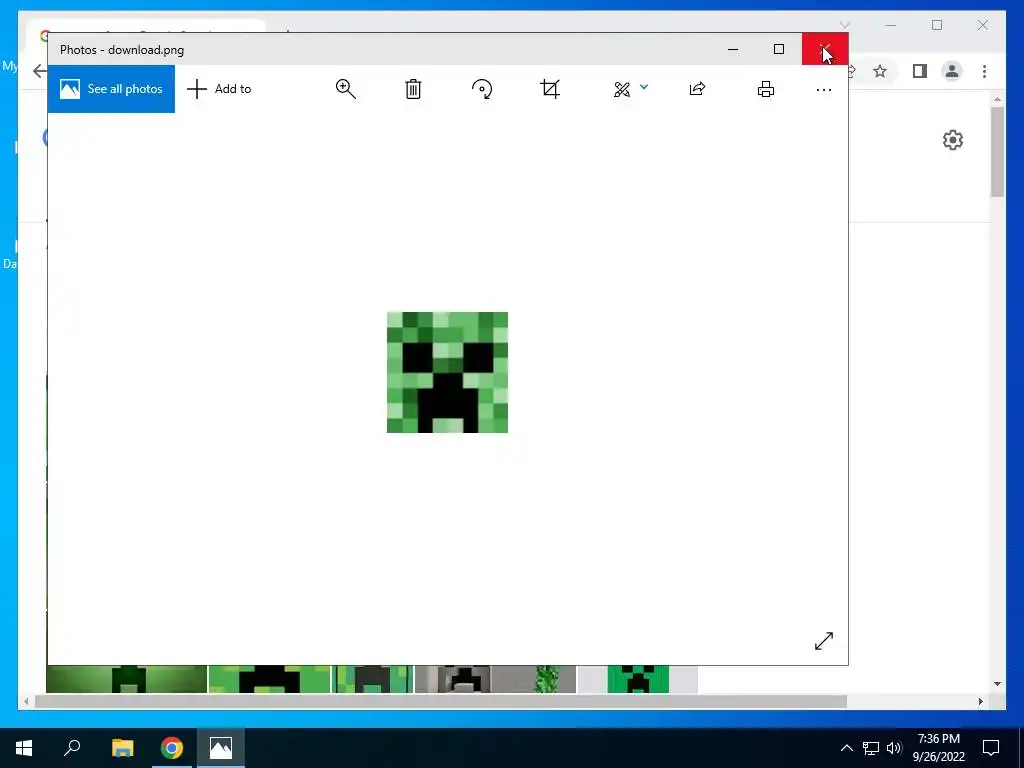Open network status tray icon

coord(871,748)
